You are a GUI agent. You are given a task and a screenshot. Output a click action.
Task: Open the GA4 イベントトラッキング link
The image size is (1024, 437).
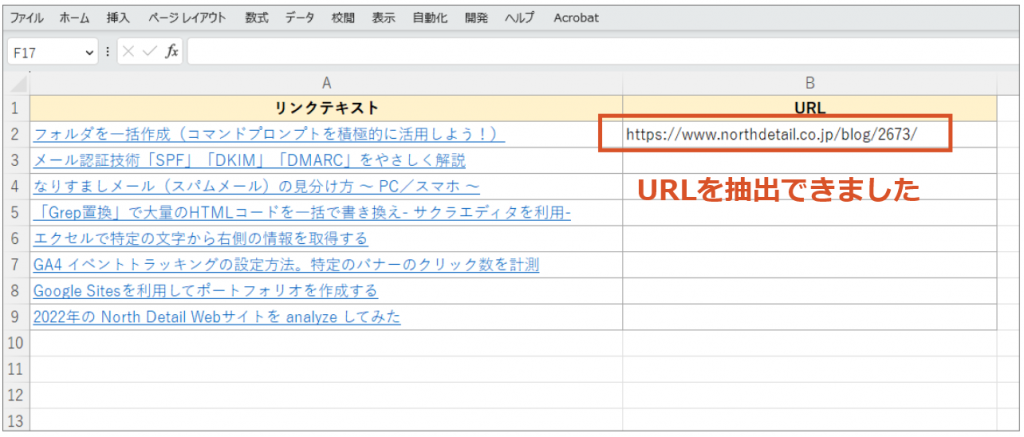285,265
